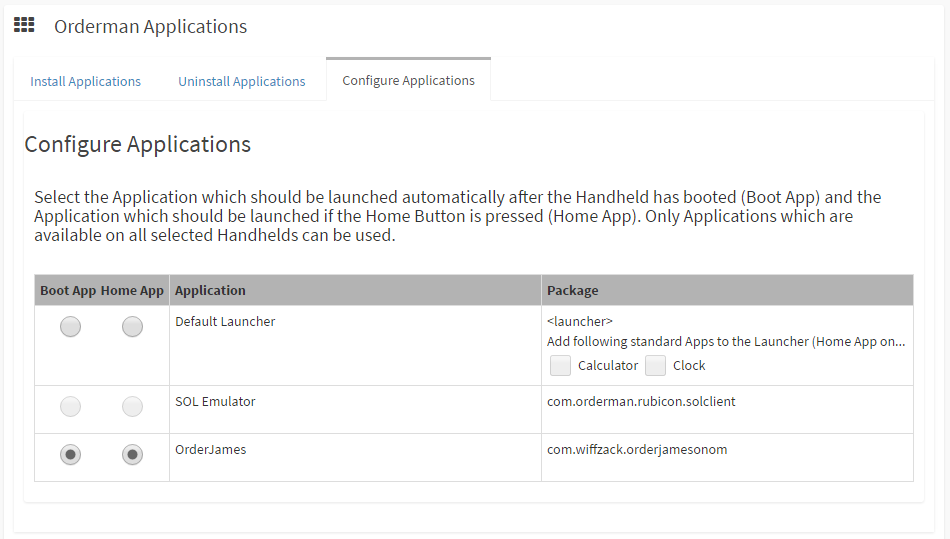Enable the Clock checkbox

tap(655, 365)
